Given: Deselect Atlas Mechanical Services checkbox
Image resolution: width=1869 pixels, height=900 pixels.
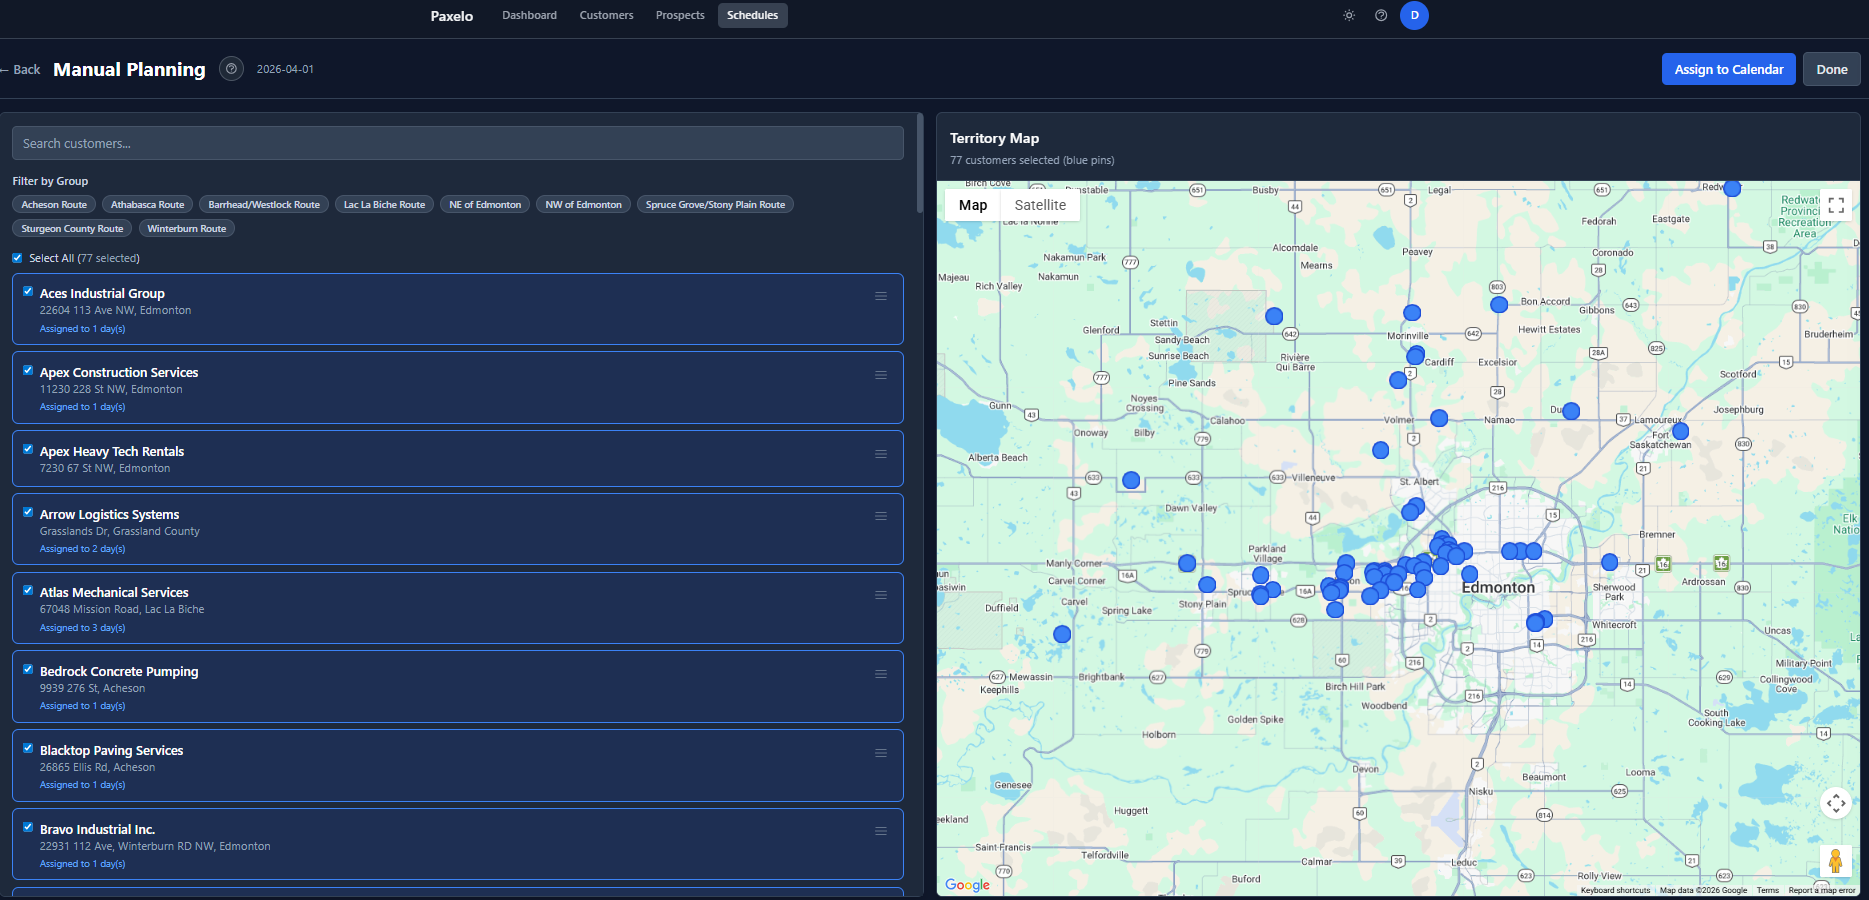Looking at the screenshot, I should (x=28, y=590).
